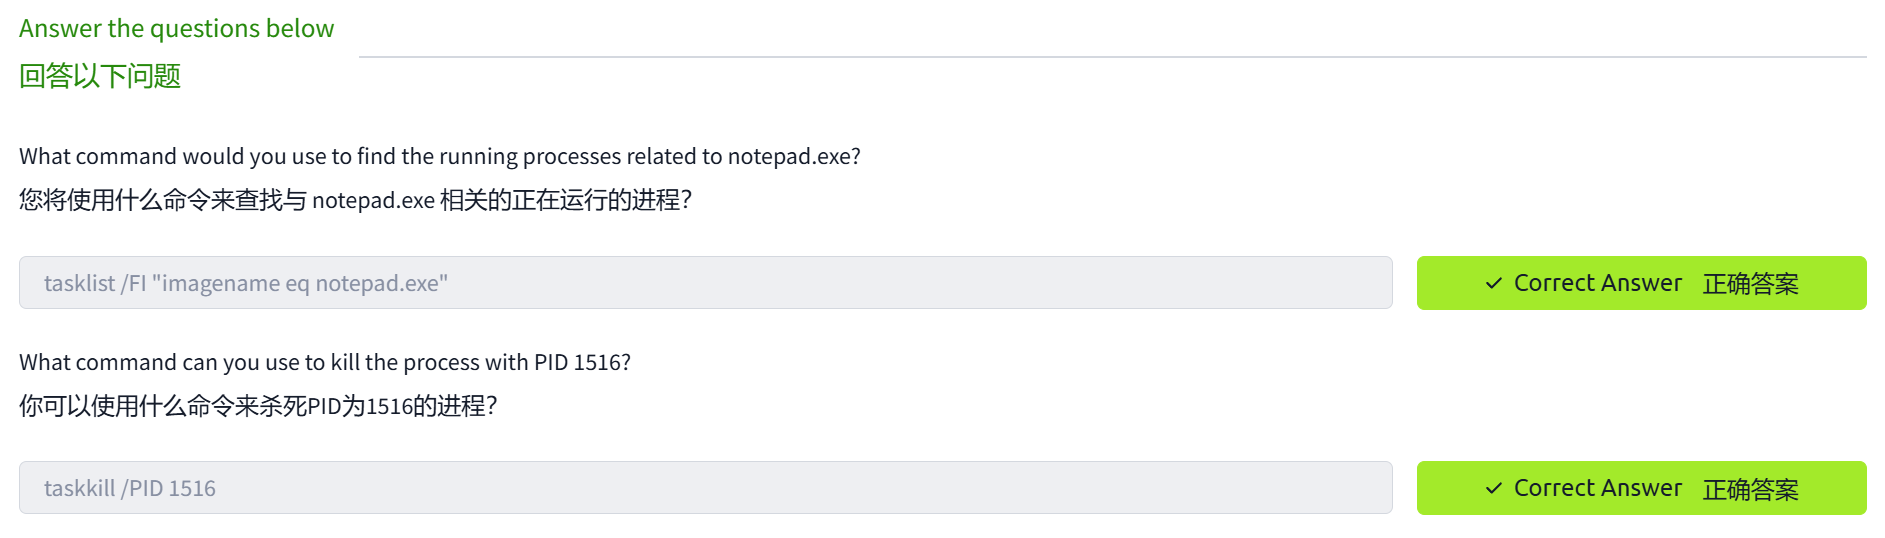Image resolution: width=1885 pixels, height=538 pixels.
Task: Click 正确答案 label in the first green button
Action: (1750, 284)
